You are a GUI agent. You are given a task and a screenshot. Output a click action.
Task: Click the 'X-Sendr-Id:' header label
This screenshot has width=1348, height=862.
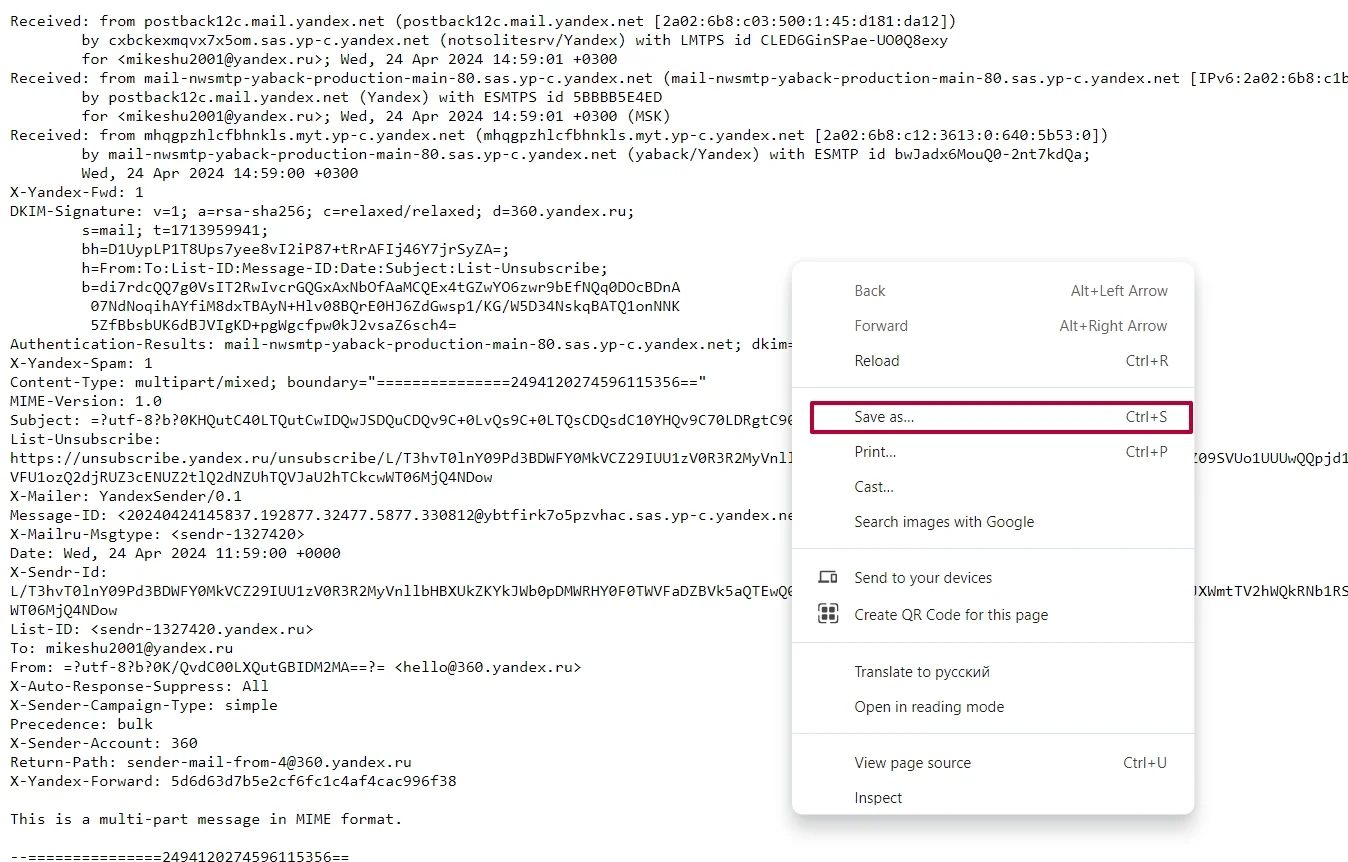point(58,572)
